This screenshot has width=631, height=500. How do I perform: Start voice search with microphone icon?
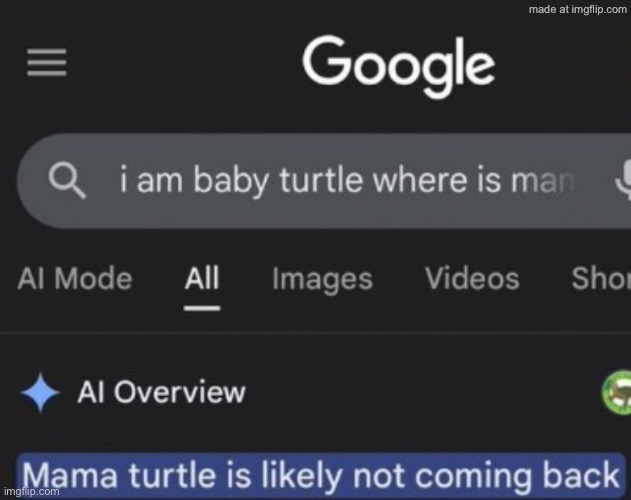pos(620,182)
